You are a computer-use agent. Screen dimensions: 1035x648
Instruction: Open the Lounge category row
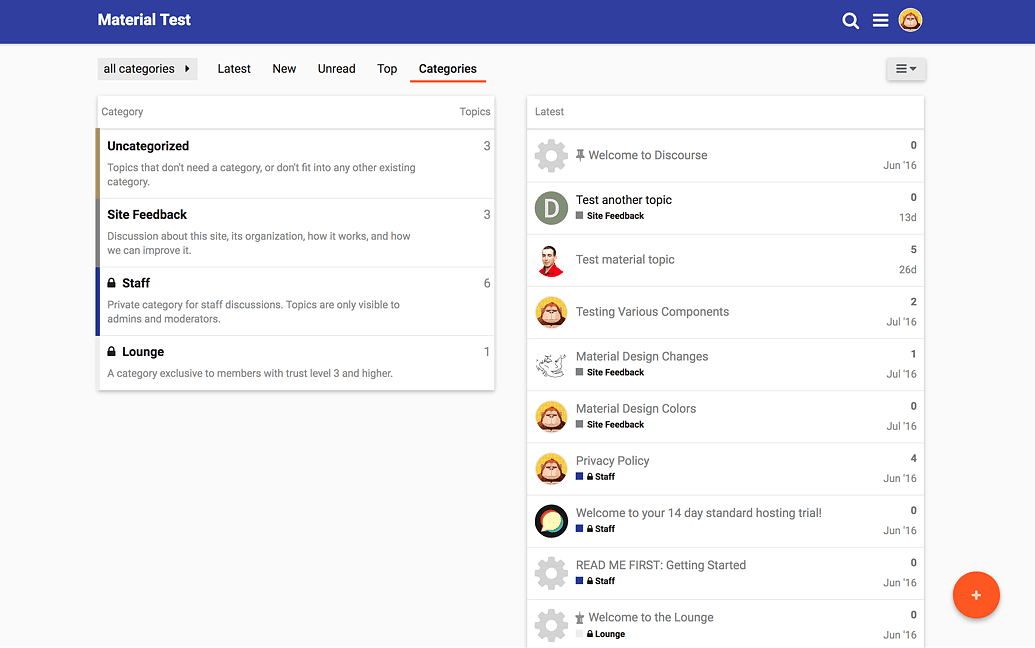pos(143,352)
